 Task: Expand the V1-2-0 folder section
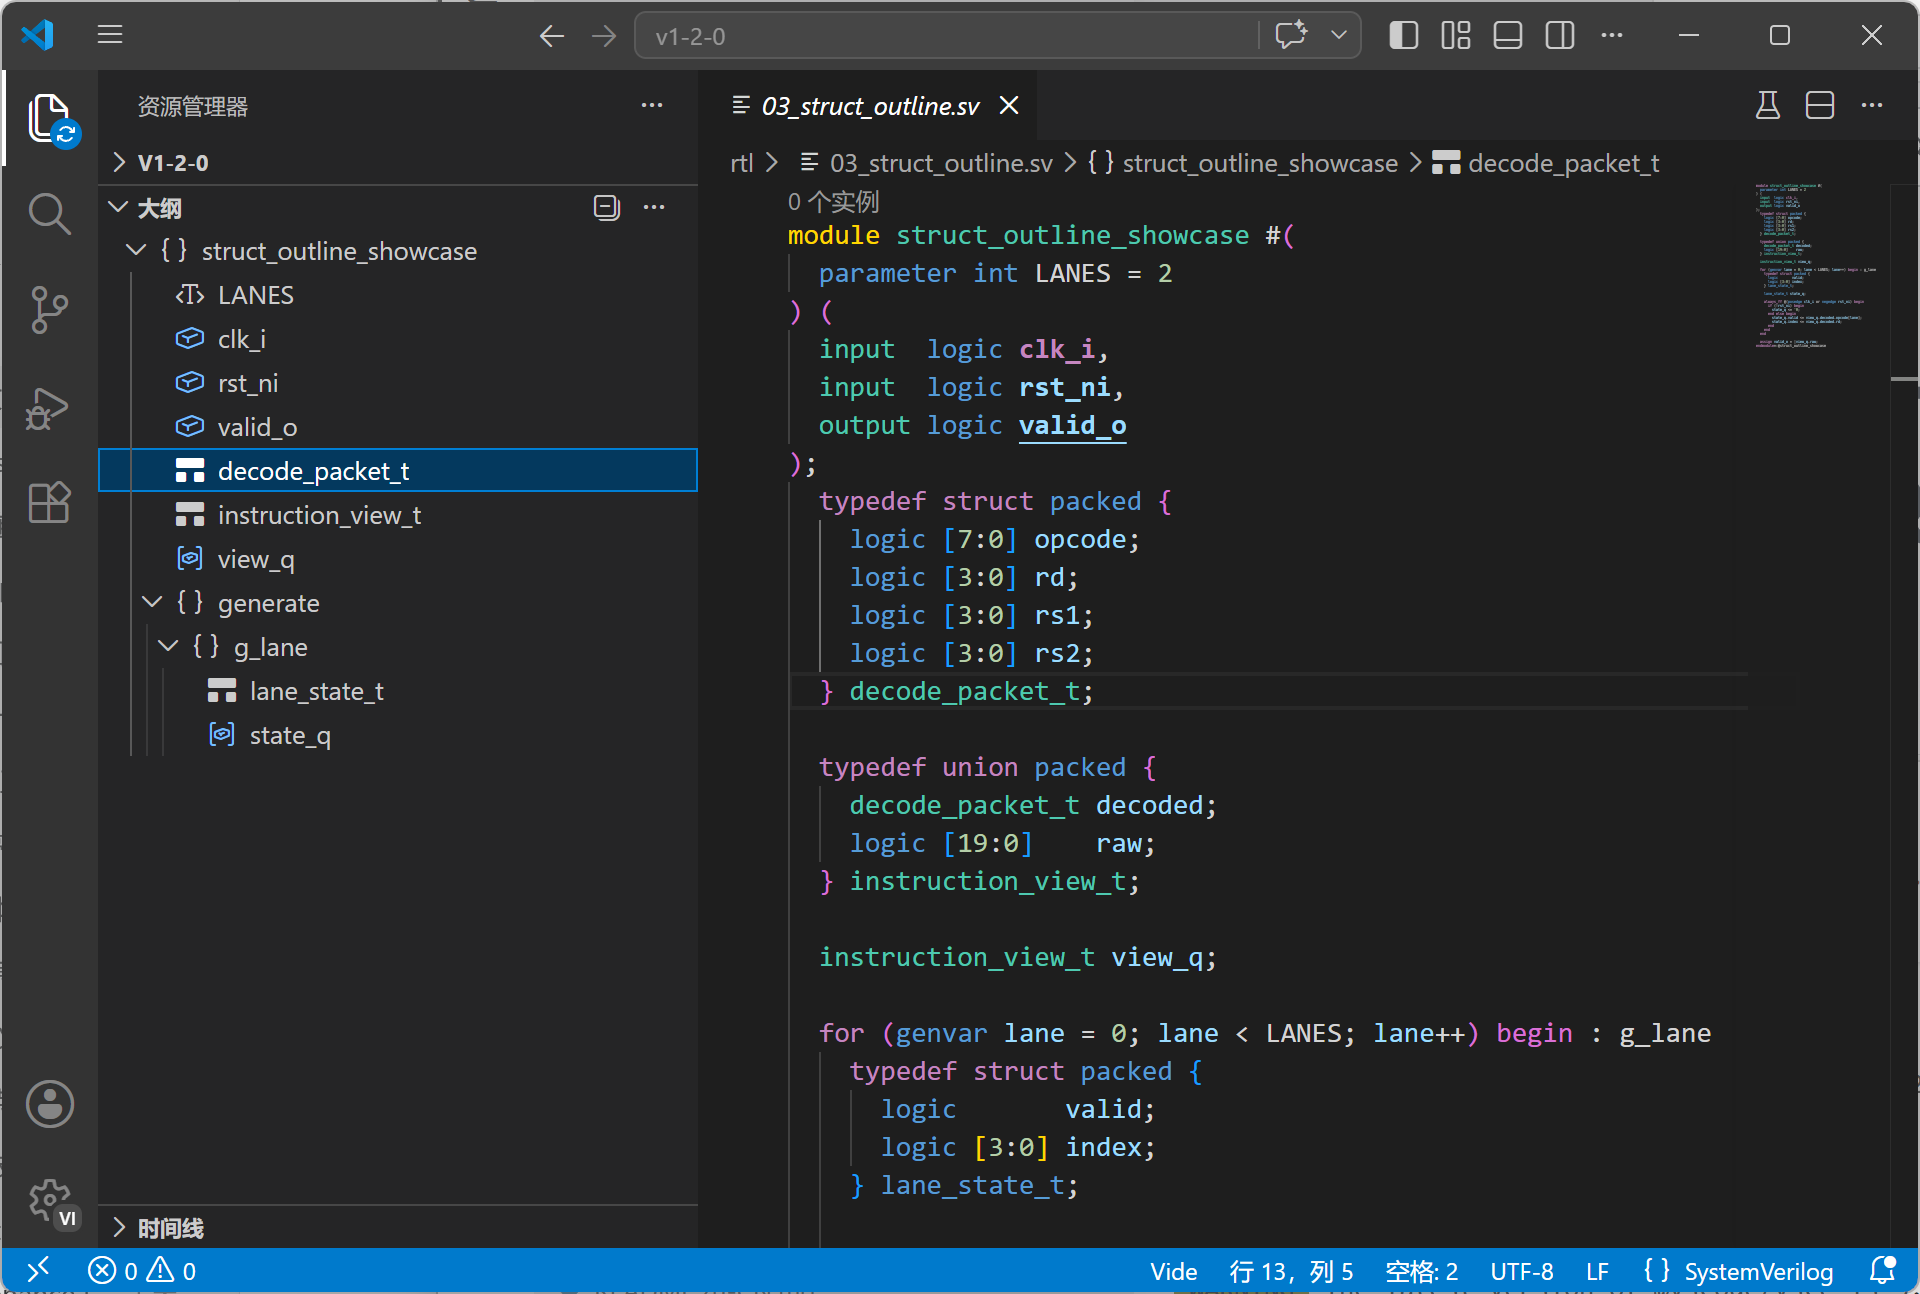click(398, 162)
